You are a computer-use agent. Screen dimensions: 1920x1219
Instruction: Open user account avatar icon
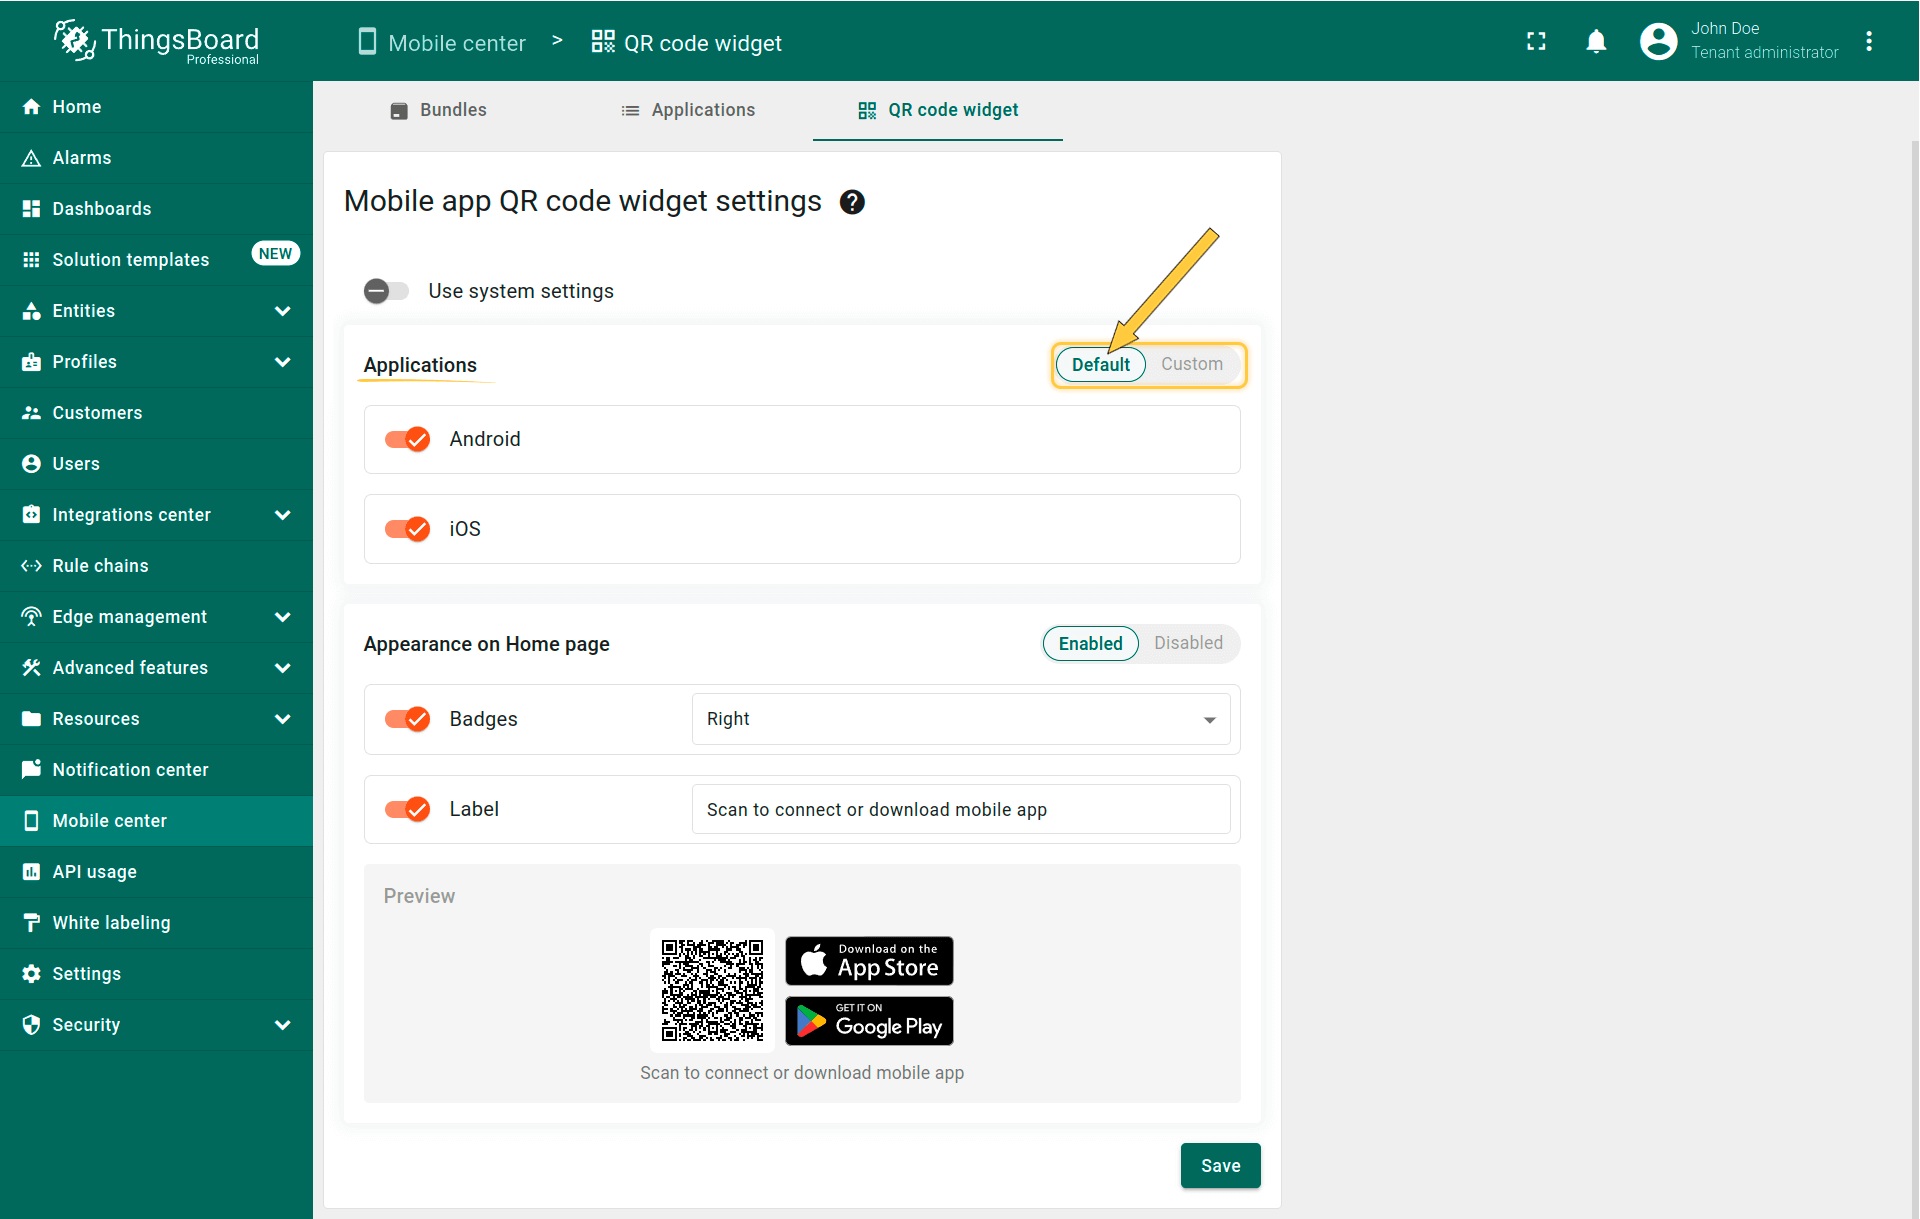(1658, 41)
